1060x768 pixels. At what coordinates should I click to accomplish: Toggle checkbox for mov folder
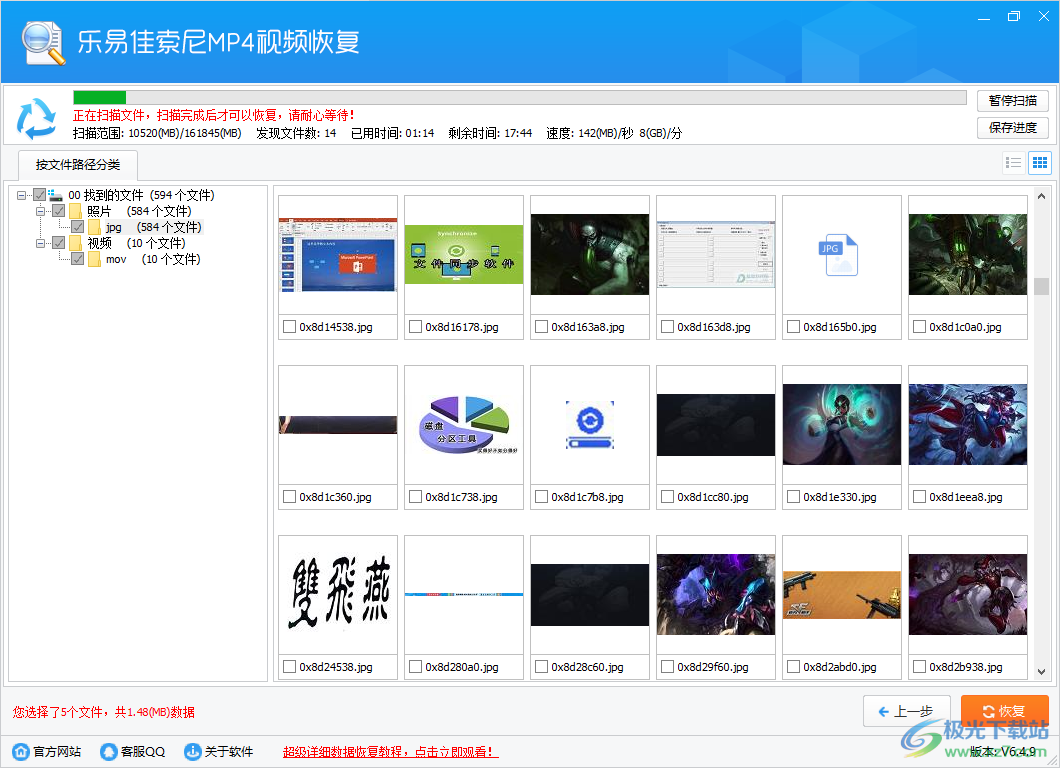(78, 259)
